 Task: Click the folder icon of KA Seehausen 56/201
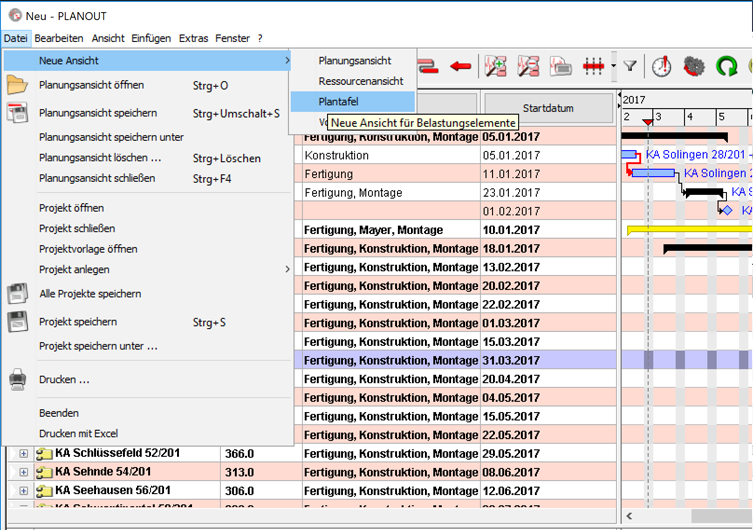44,491
